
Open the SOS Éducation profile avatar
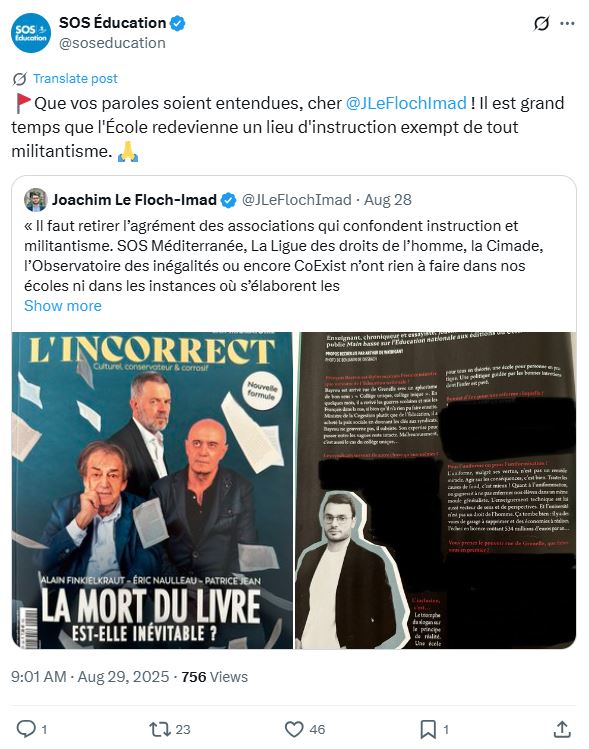click(31, 33)
